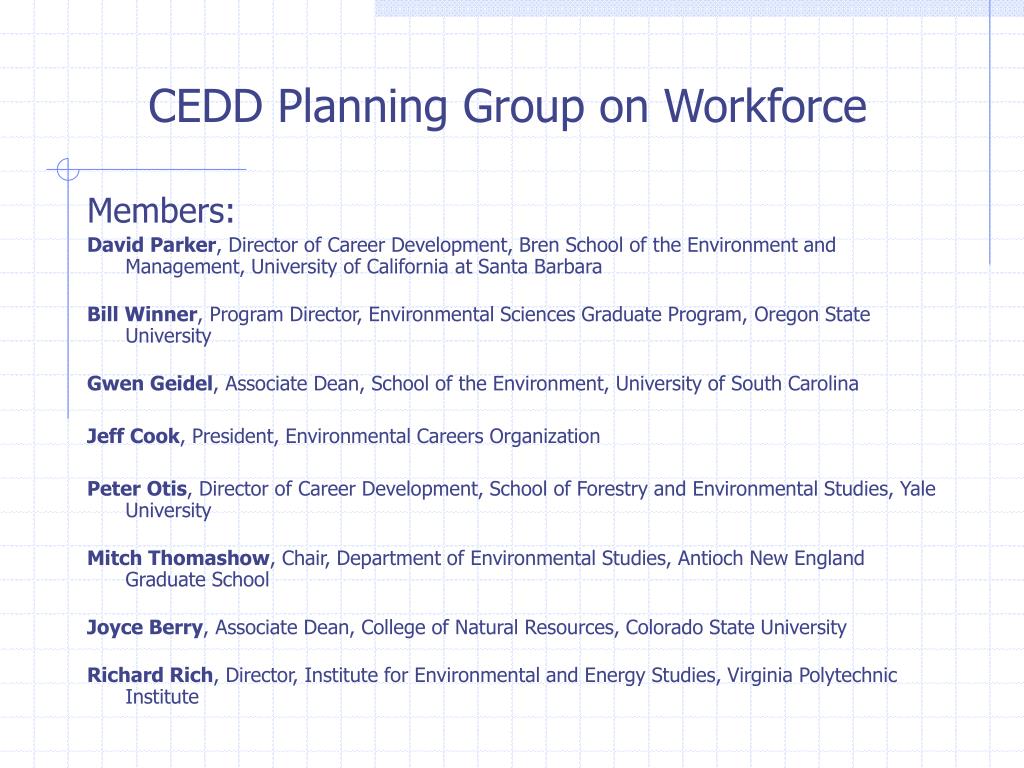The height and width of the screenshot is (768, 1024).
Task: Click the name Jeff Cook
Action: (133, 436)
